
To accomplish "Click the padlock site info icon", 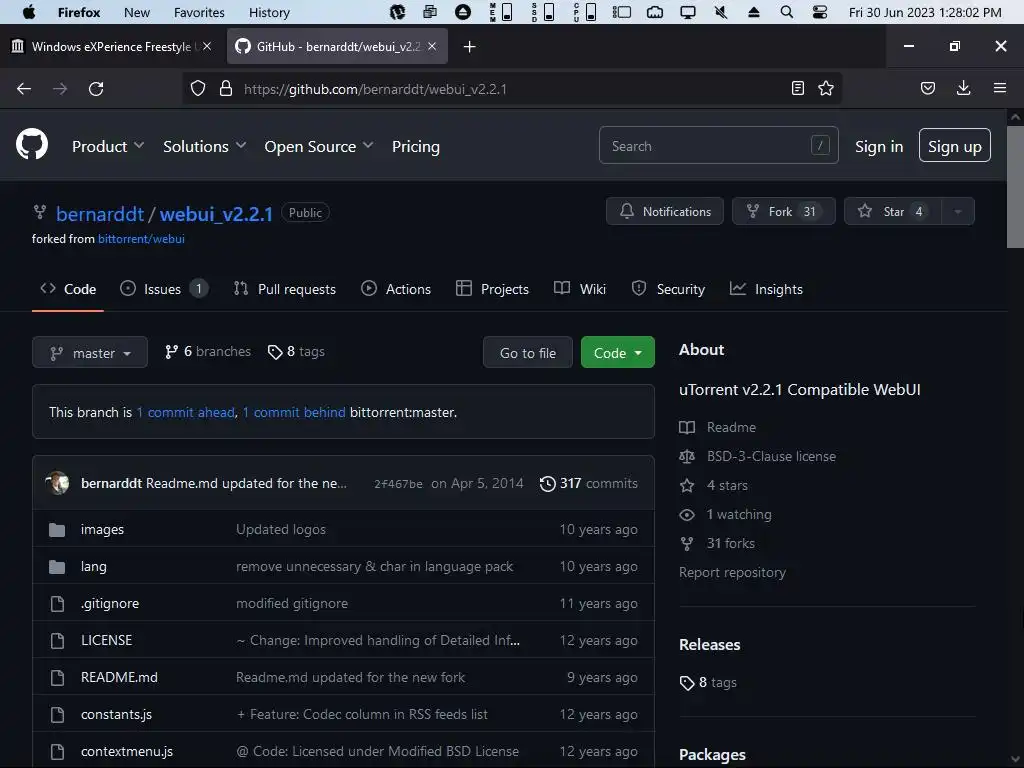I will (x=226, y=88).
